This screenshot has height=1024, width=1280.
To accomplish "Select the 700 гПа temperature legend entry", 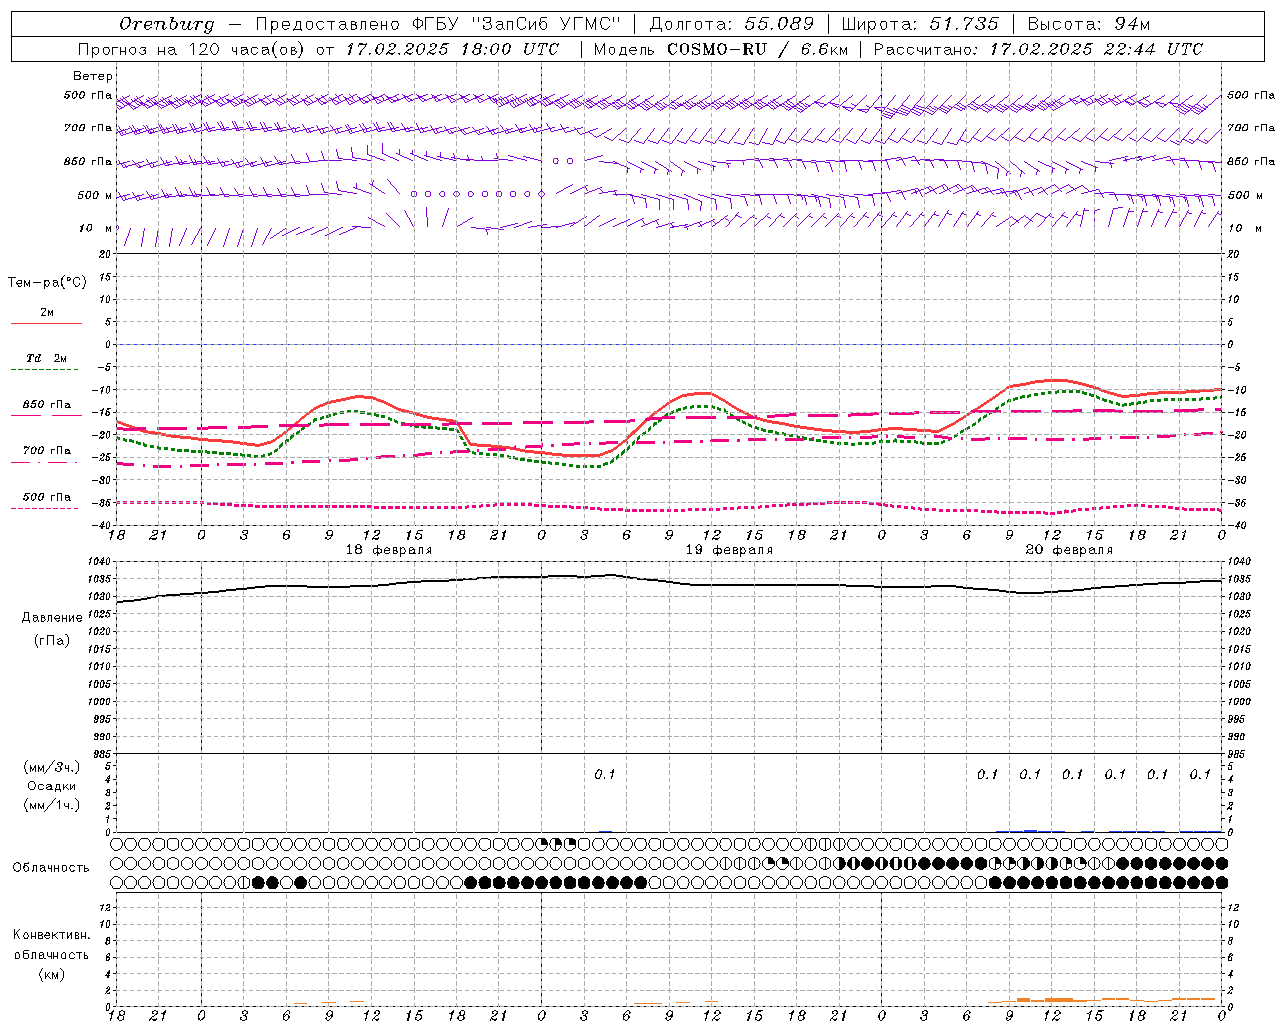I will click(x=47, y=451).
